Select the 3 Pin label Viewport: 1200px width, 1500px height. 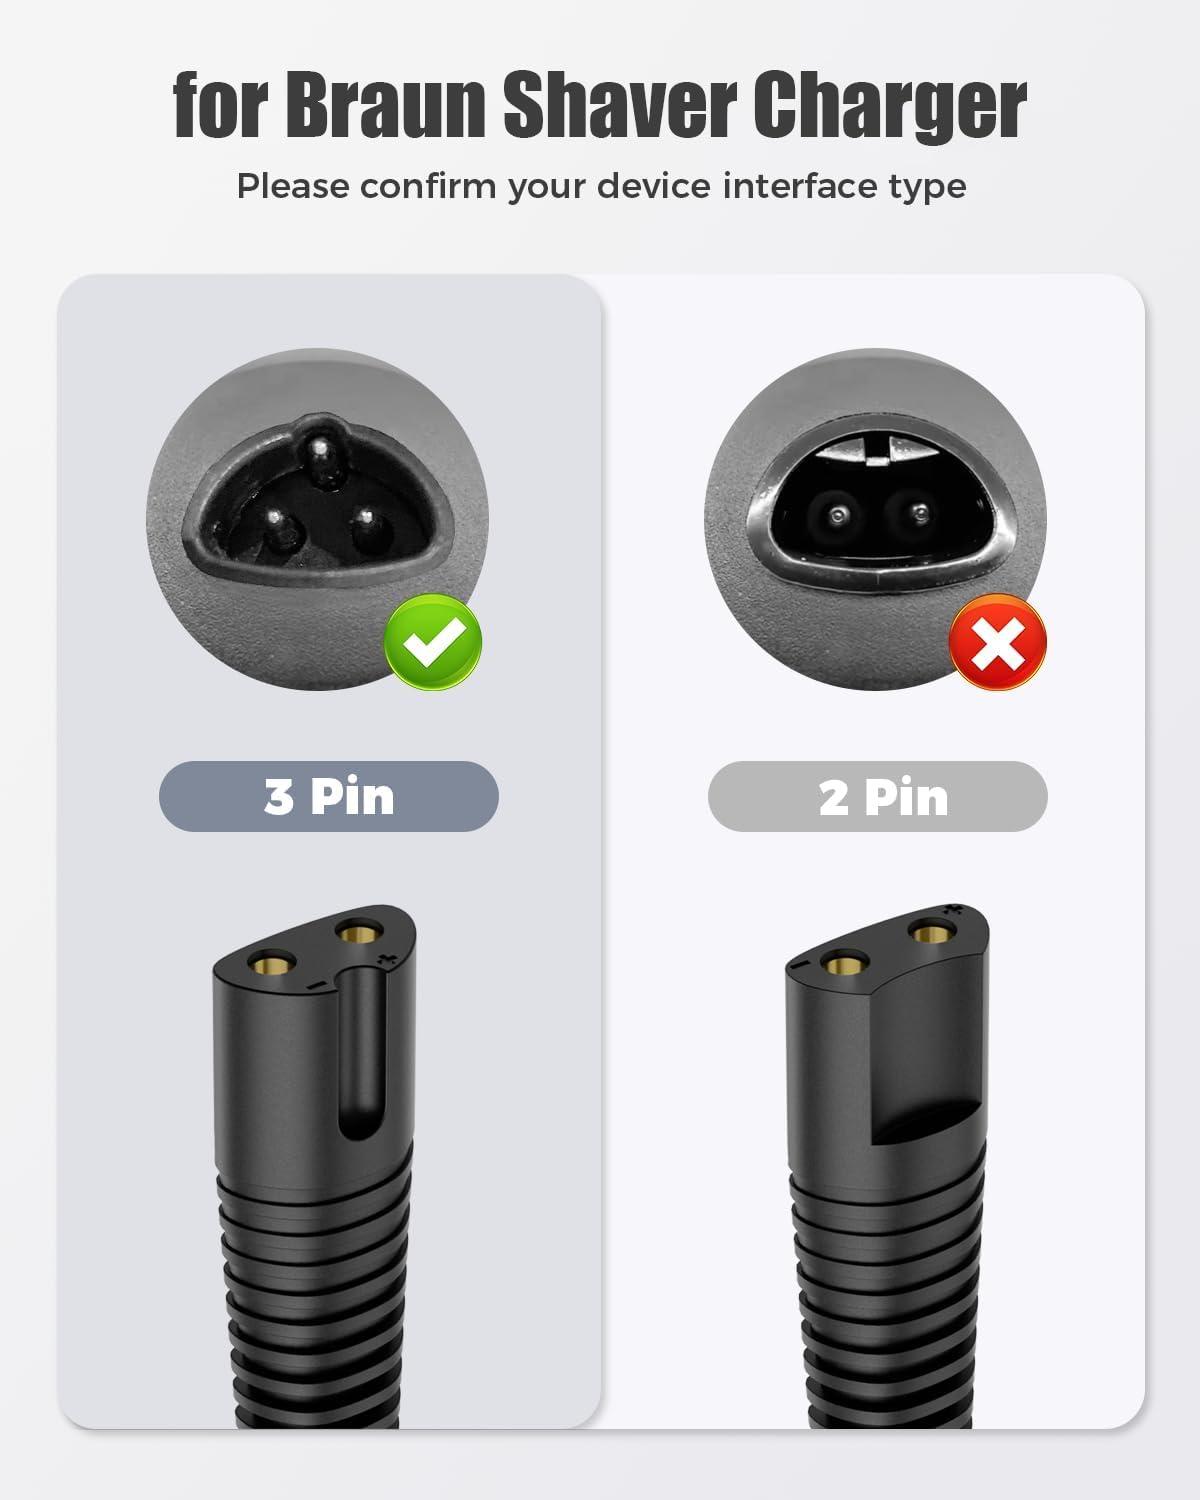click(329, 796)
